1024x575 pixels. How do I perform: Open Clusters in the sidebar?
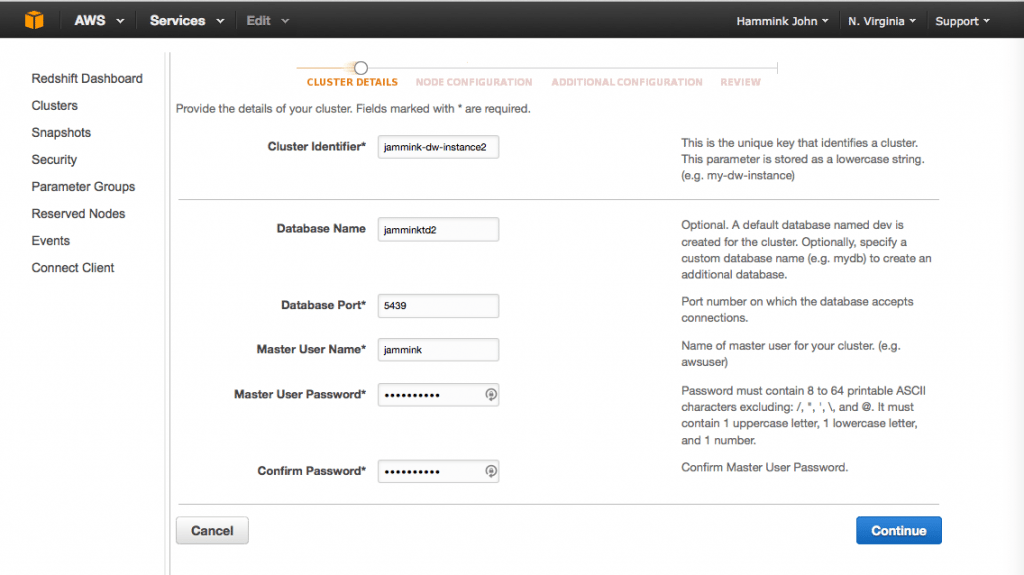[54, 105]
